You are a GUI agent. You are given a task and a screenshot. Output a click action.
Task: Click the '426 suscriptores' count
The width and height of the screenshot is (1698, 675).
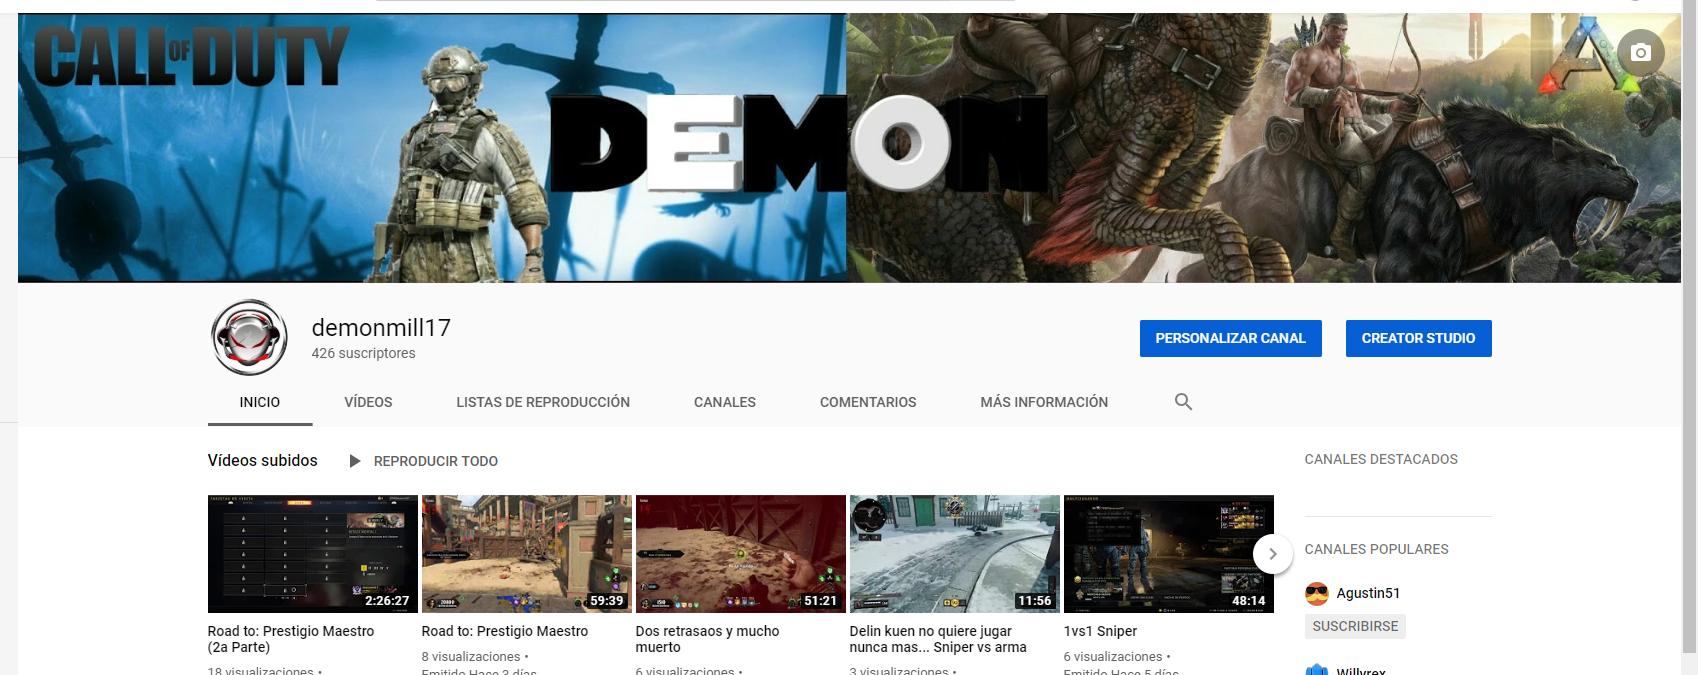click(x=363, y=353)
